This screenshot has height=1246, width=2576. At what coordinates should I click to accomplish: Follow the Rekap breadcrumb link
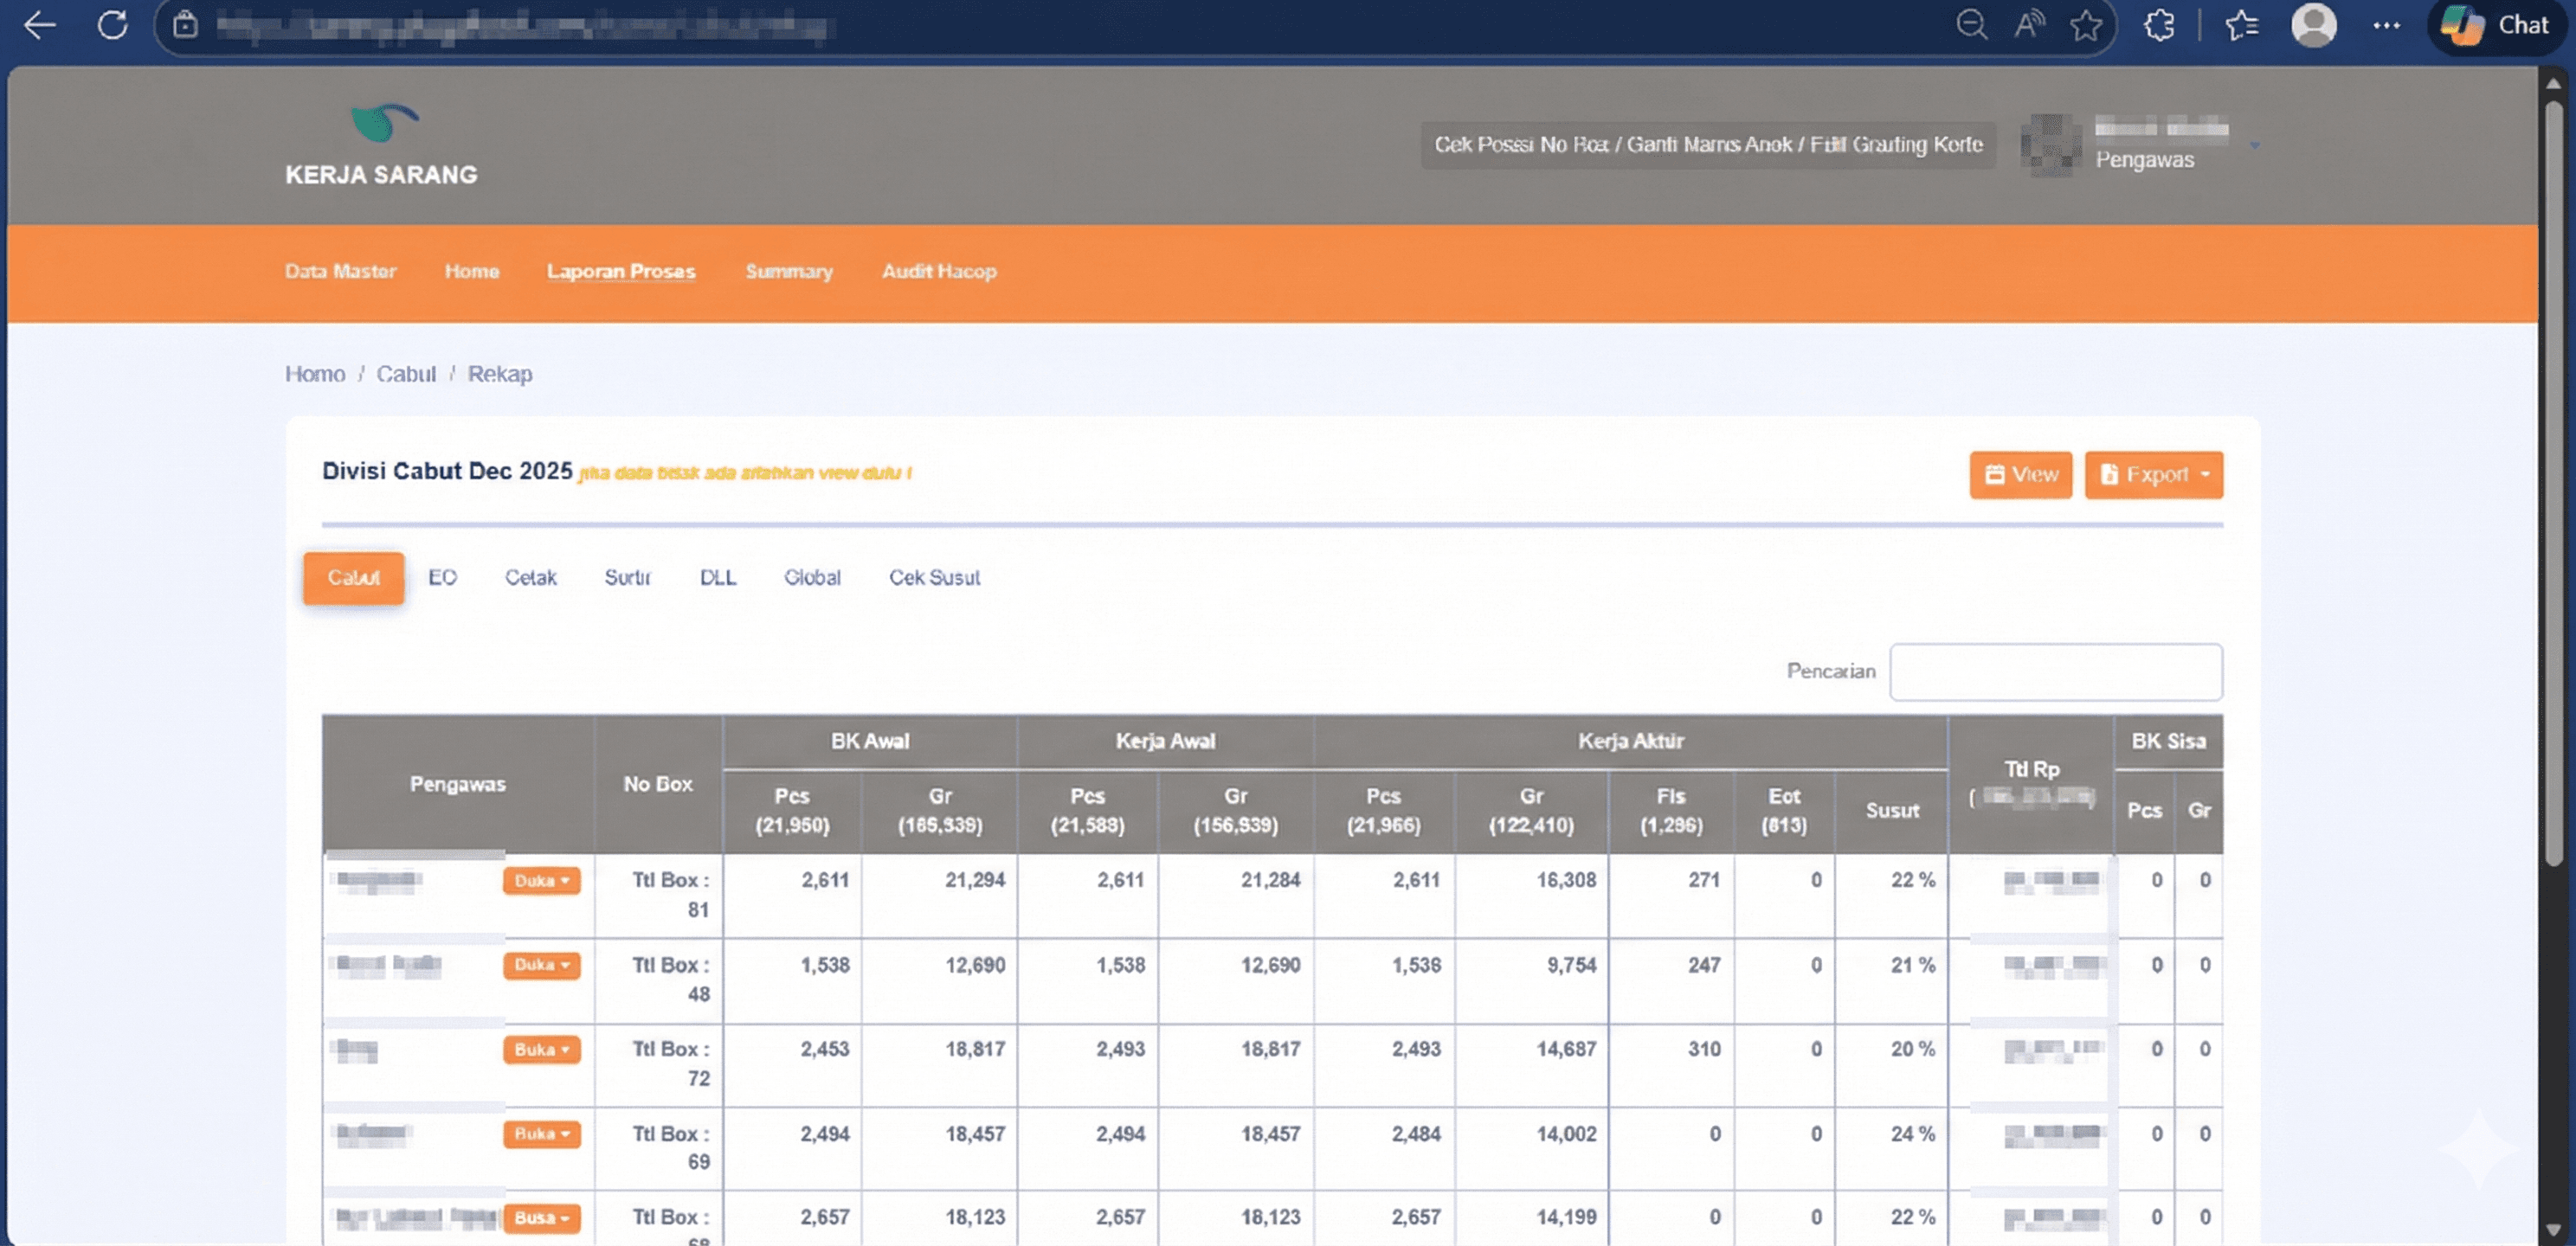point(501,374)
